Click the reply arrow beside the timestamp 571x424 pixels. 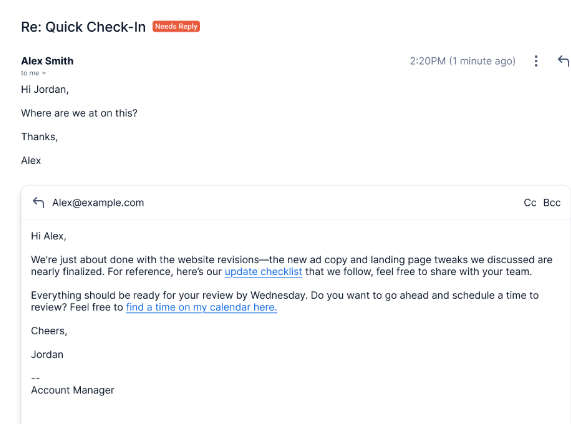pyautogui.click(x=563, y=61)
